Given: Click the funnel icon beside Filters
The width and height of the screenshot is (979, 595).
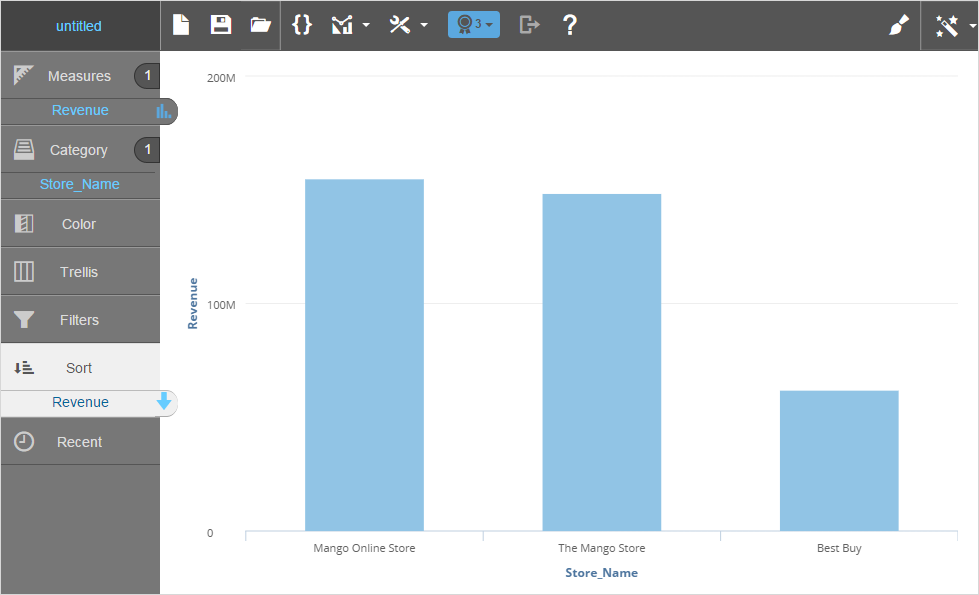Looking at the screenshot, I should tap(24, 320).
